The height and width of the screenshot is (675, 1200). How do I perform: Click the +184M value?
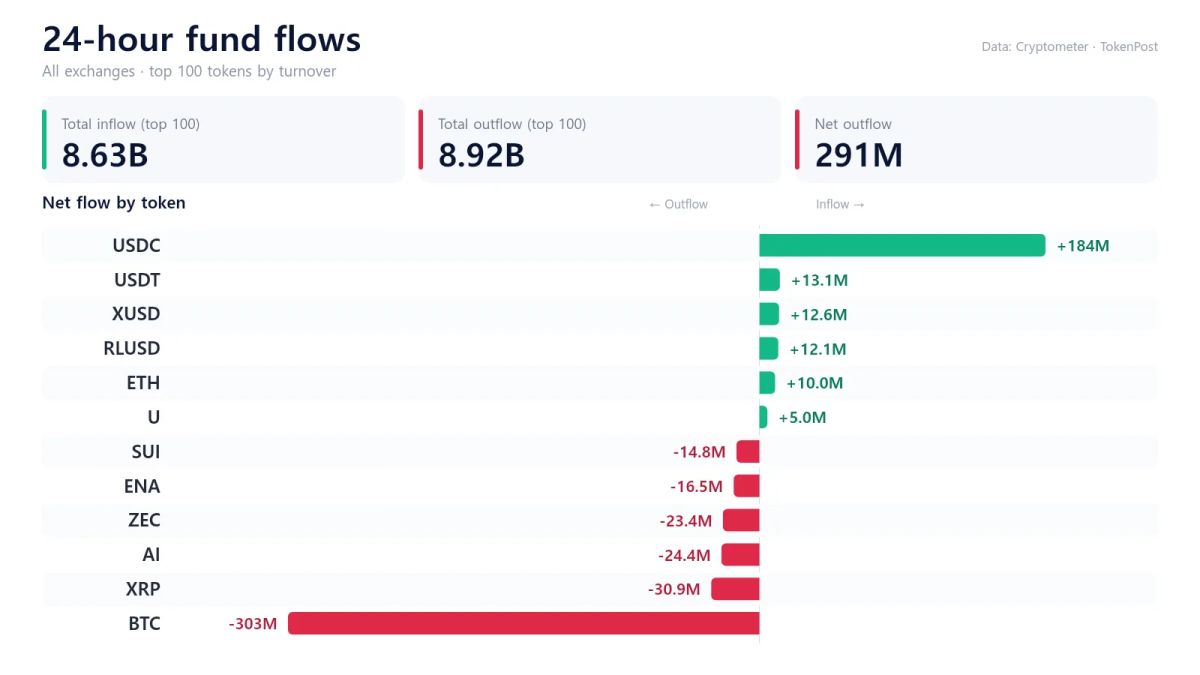1083,246
